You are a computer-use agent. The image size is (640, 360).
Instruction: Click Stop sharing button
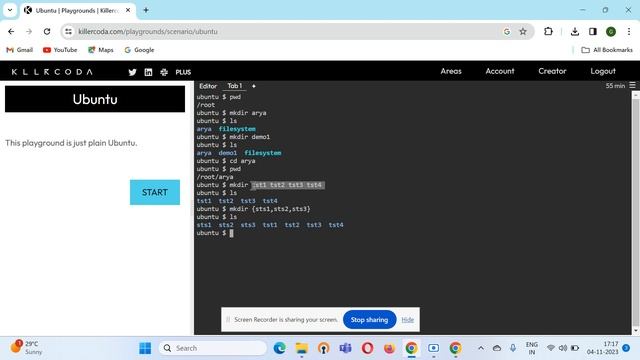[x=369, y=320]
